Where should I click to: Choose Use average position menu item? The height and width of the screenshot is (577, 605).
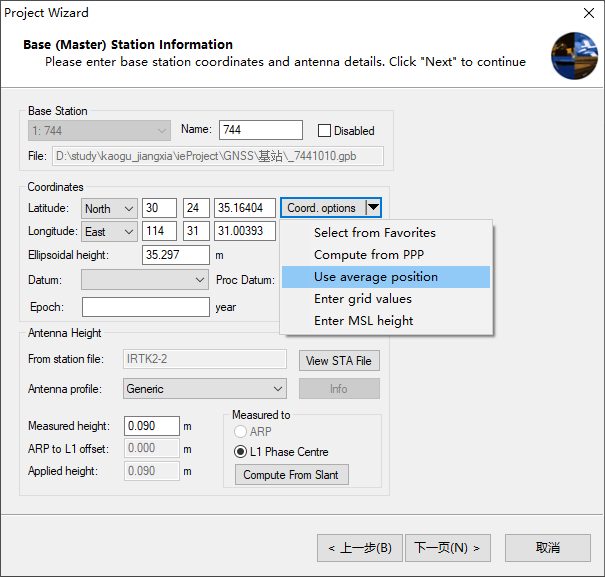[386, 277]
